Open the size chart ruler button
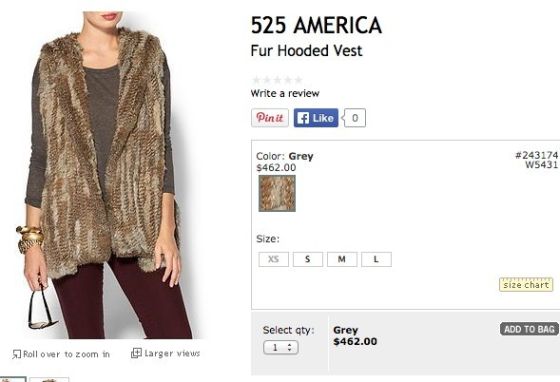The width and height of the screenshot is (560, 382). pos(526,285)
